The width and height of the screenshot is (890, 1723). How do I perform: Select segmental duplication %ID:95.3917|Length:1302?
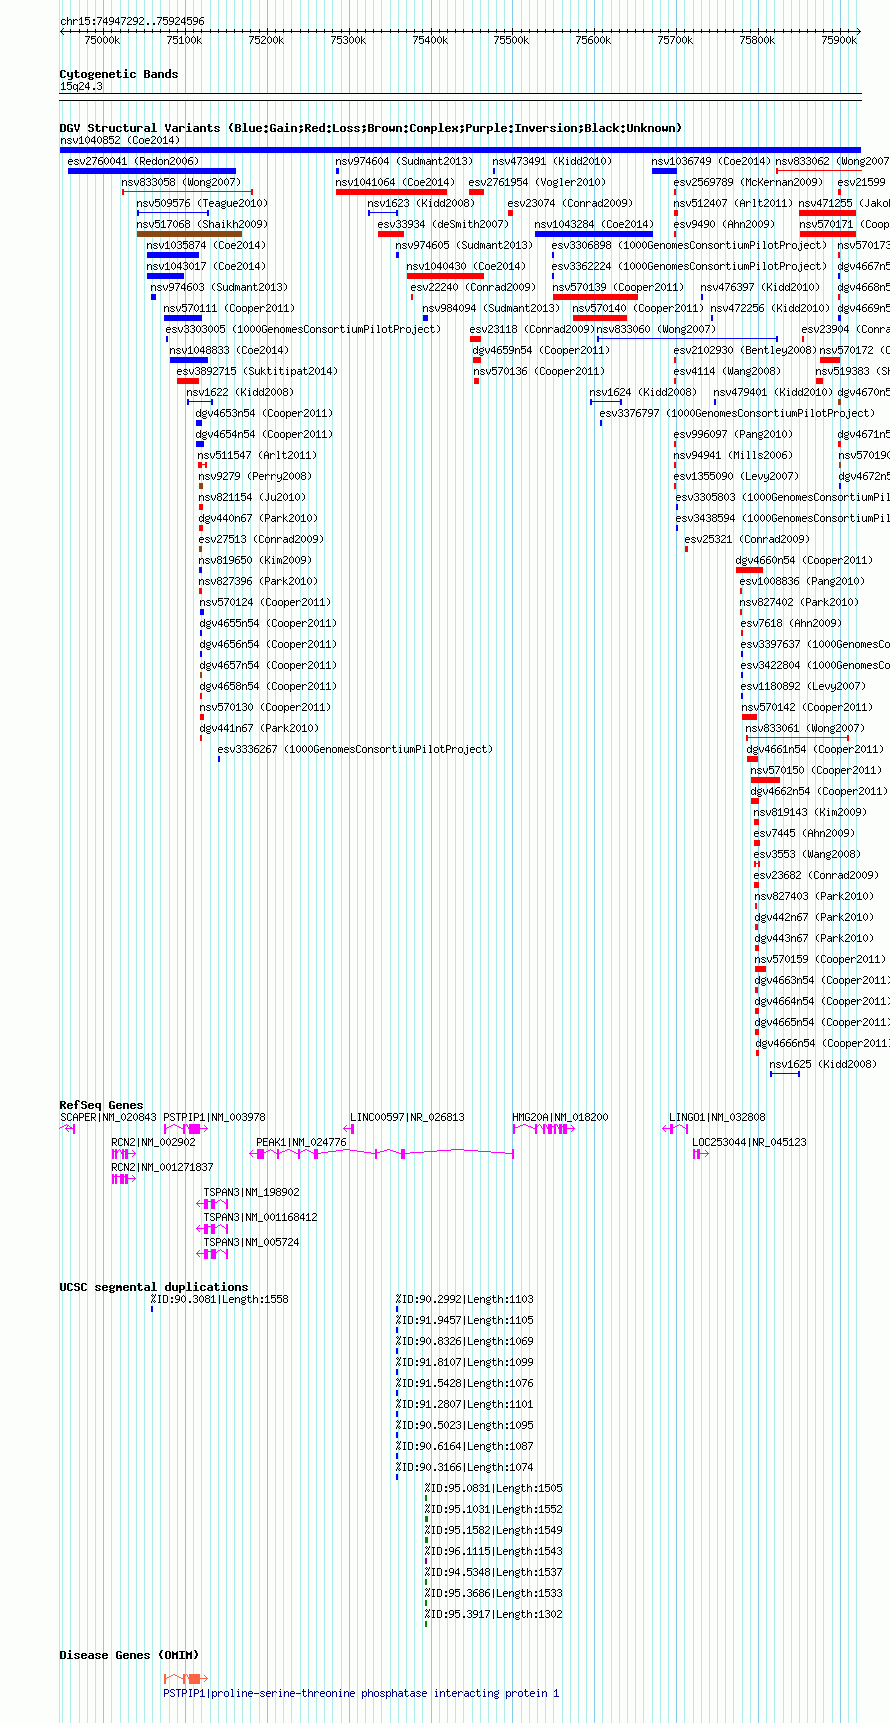494,1614
